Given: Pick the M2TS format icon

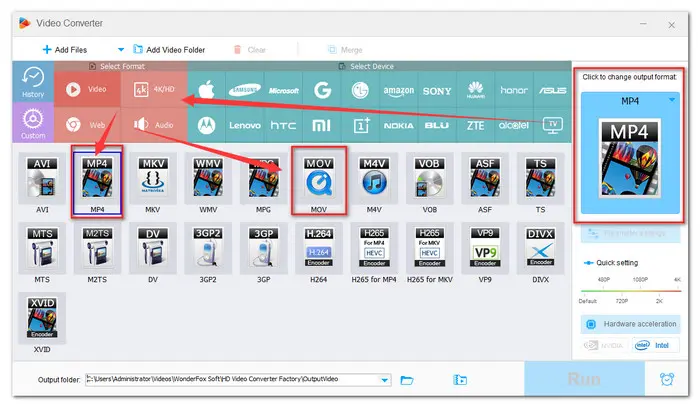Looking at the screenshot, I should click(97, 248).
